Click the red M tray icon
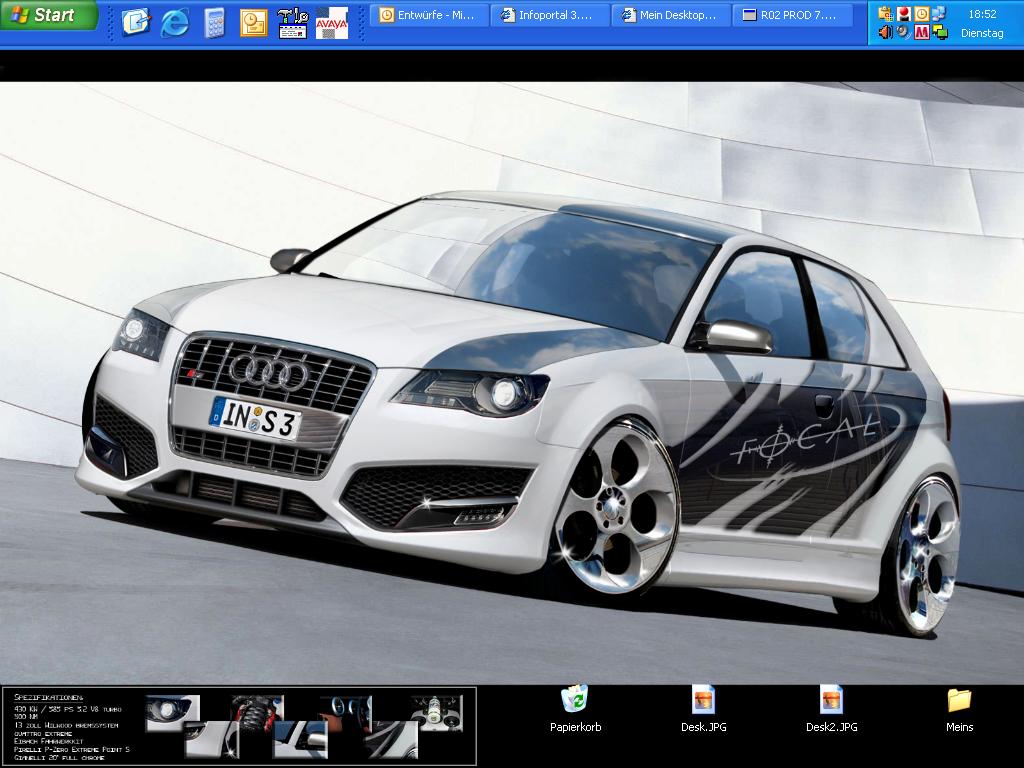1024x768 pixels. pyautogui.click(x=921, y=32)
